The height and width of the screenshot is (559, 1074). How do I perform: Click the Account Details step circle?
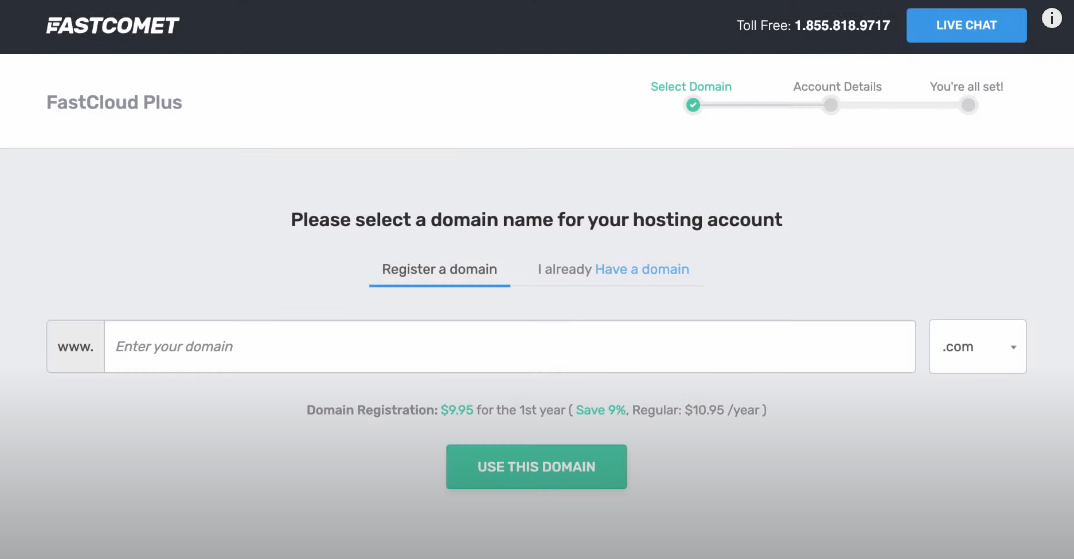pos(830,105)
